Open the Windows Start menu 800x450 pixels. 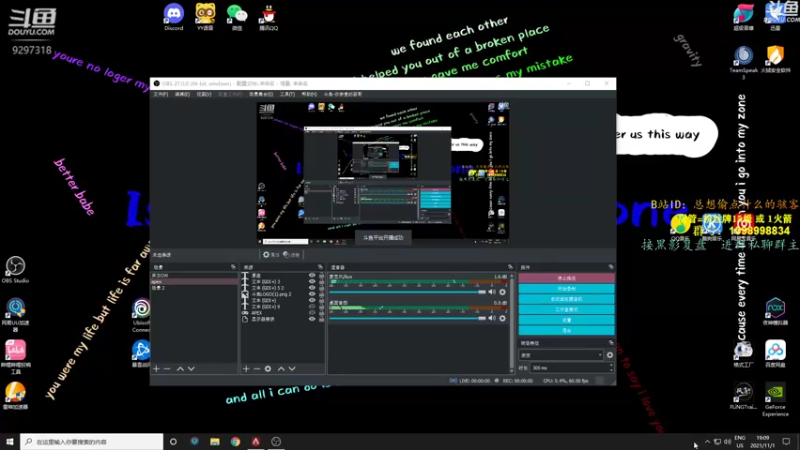tap(10, 441)
